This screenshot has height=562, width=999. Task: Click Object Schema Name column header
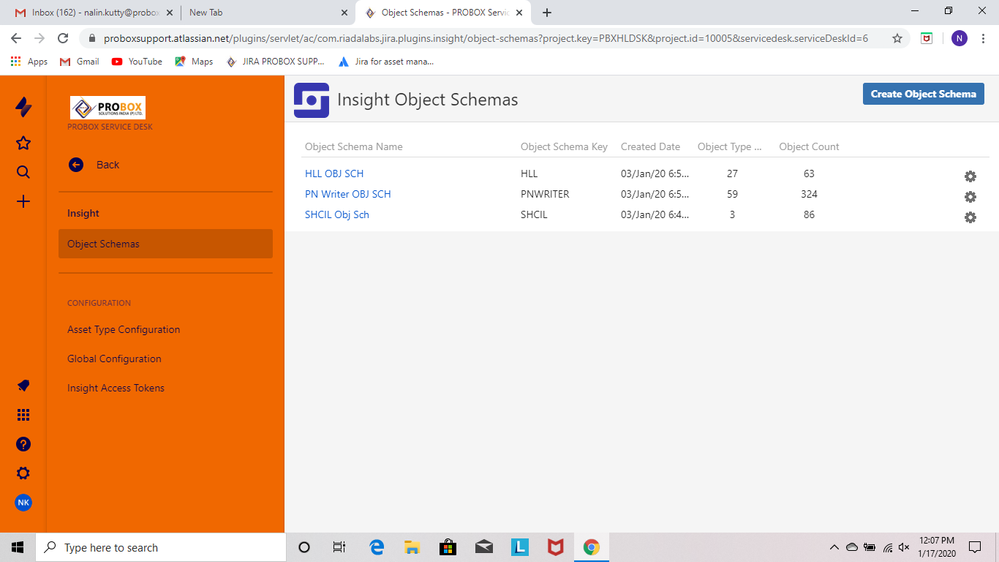354,147
